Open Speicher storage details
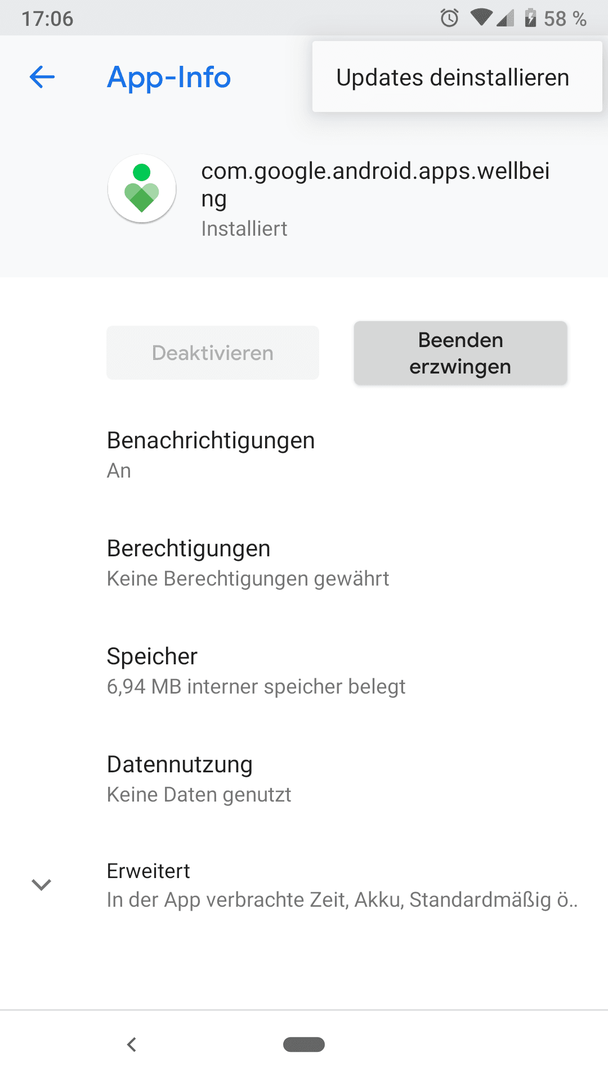This screenshot has width=608, height=1080. click(x=304, y=672)
